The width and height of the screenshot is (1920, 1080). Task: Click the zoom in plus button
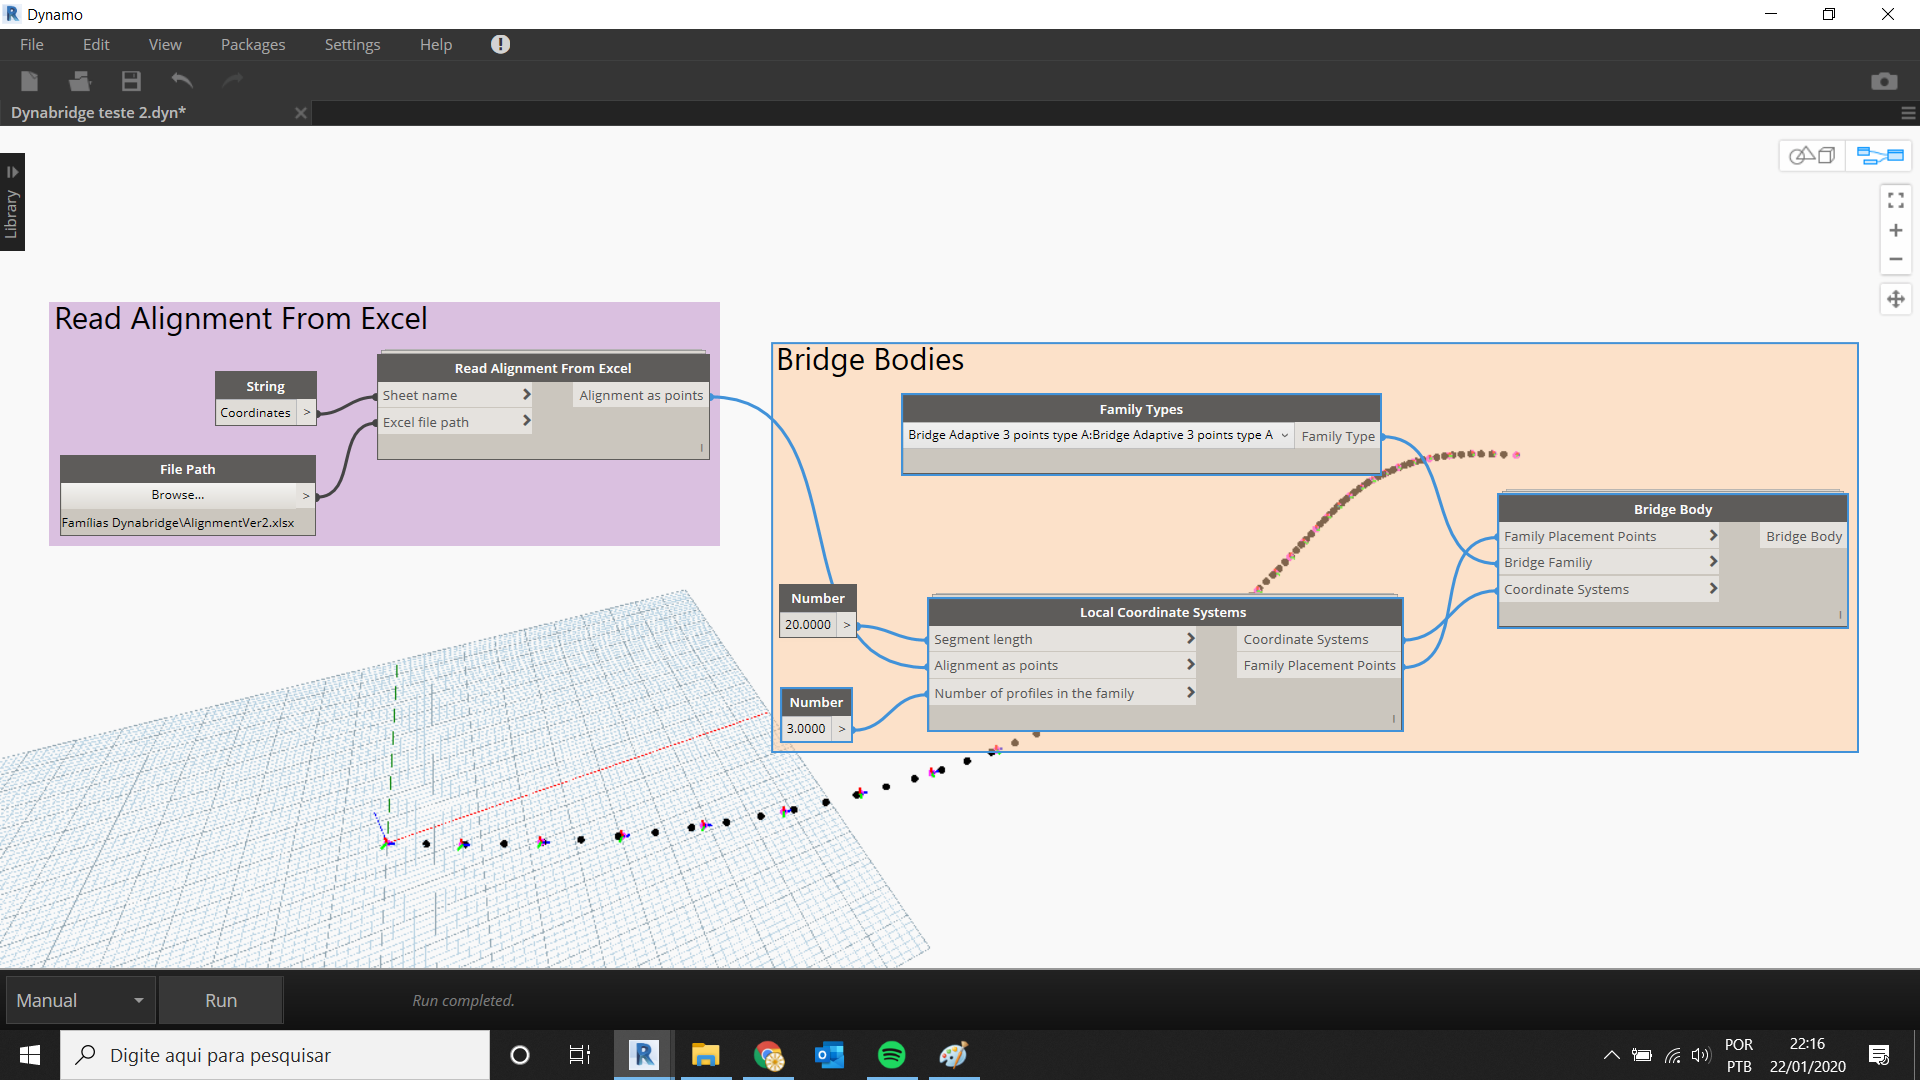[x=1895, y=231]
